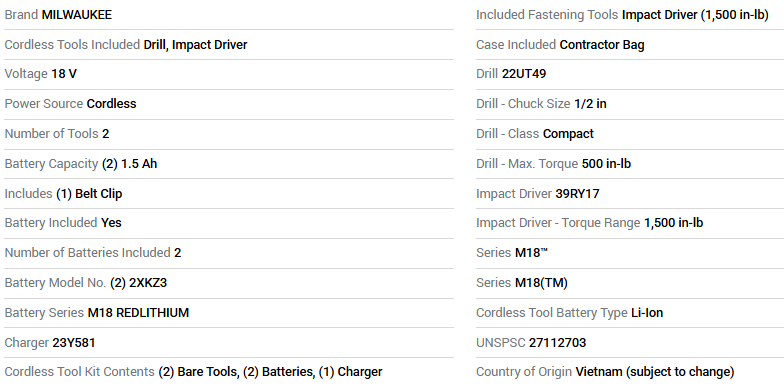This screenshot has height=385, width=784.
Task: Click the 'Brand' attribute label
Action: point(21,15)
